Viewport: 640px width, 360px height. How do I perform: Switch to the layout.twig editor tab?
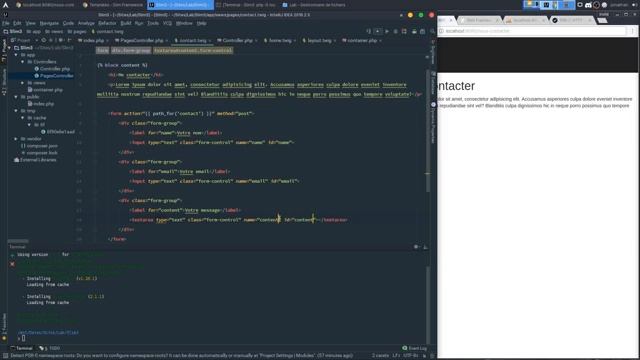(319, 40)
